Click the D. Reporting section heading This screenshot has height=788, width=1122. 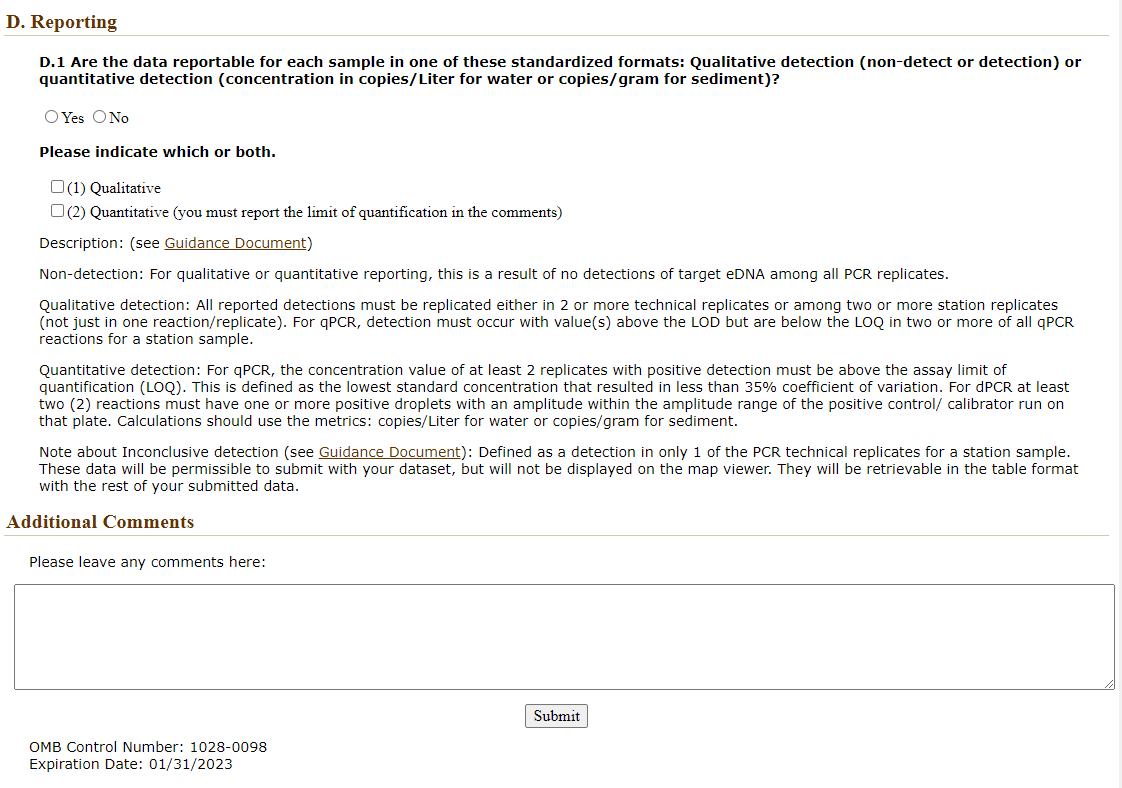click(62, 22)
